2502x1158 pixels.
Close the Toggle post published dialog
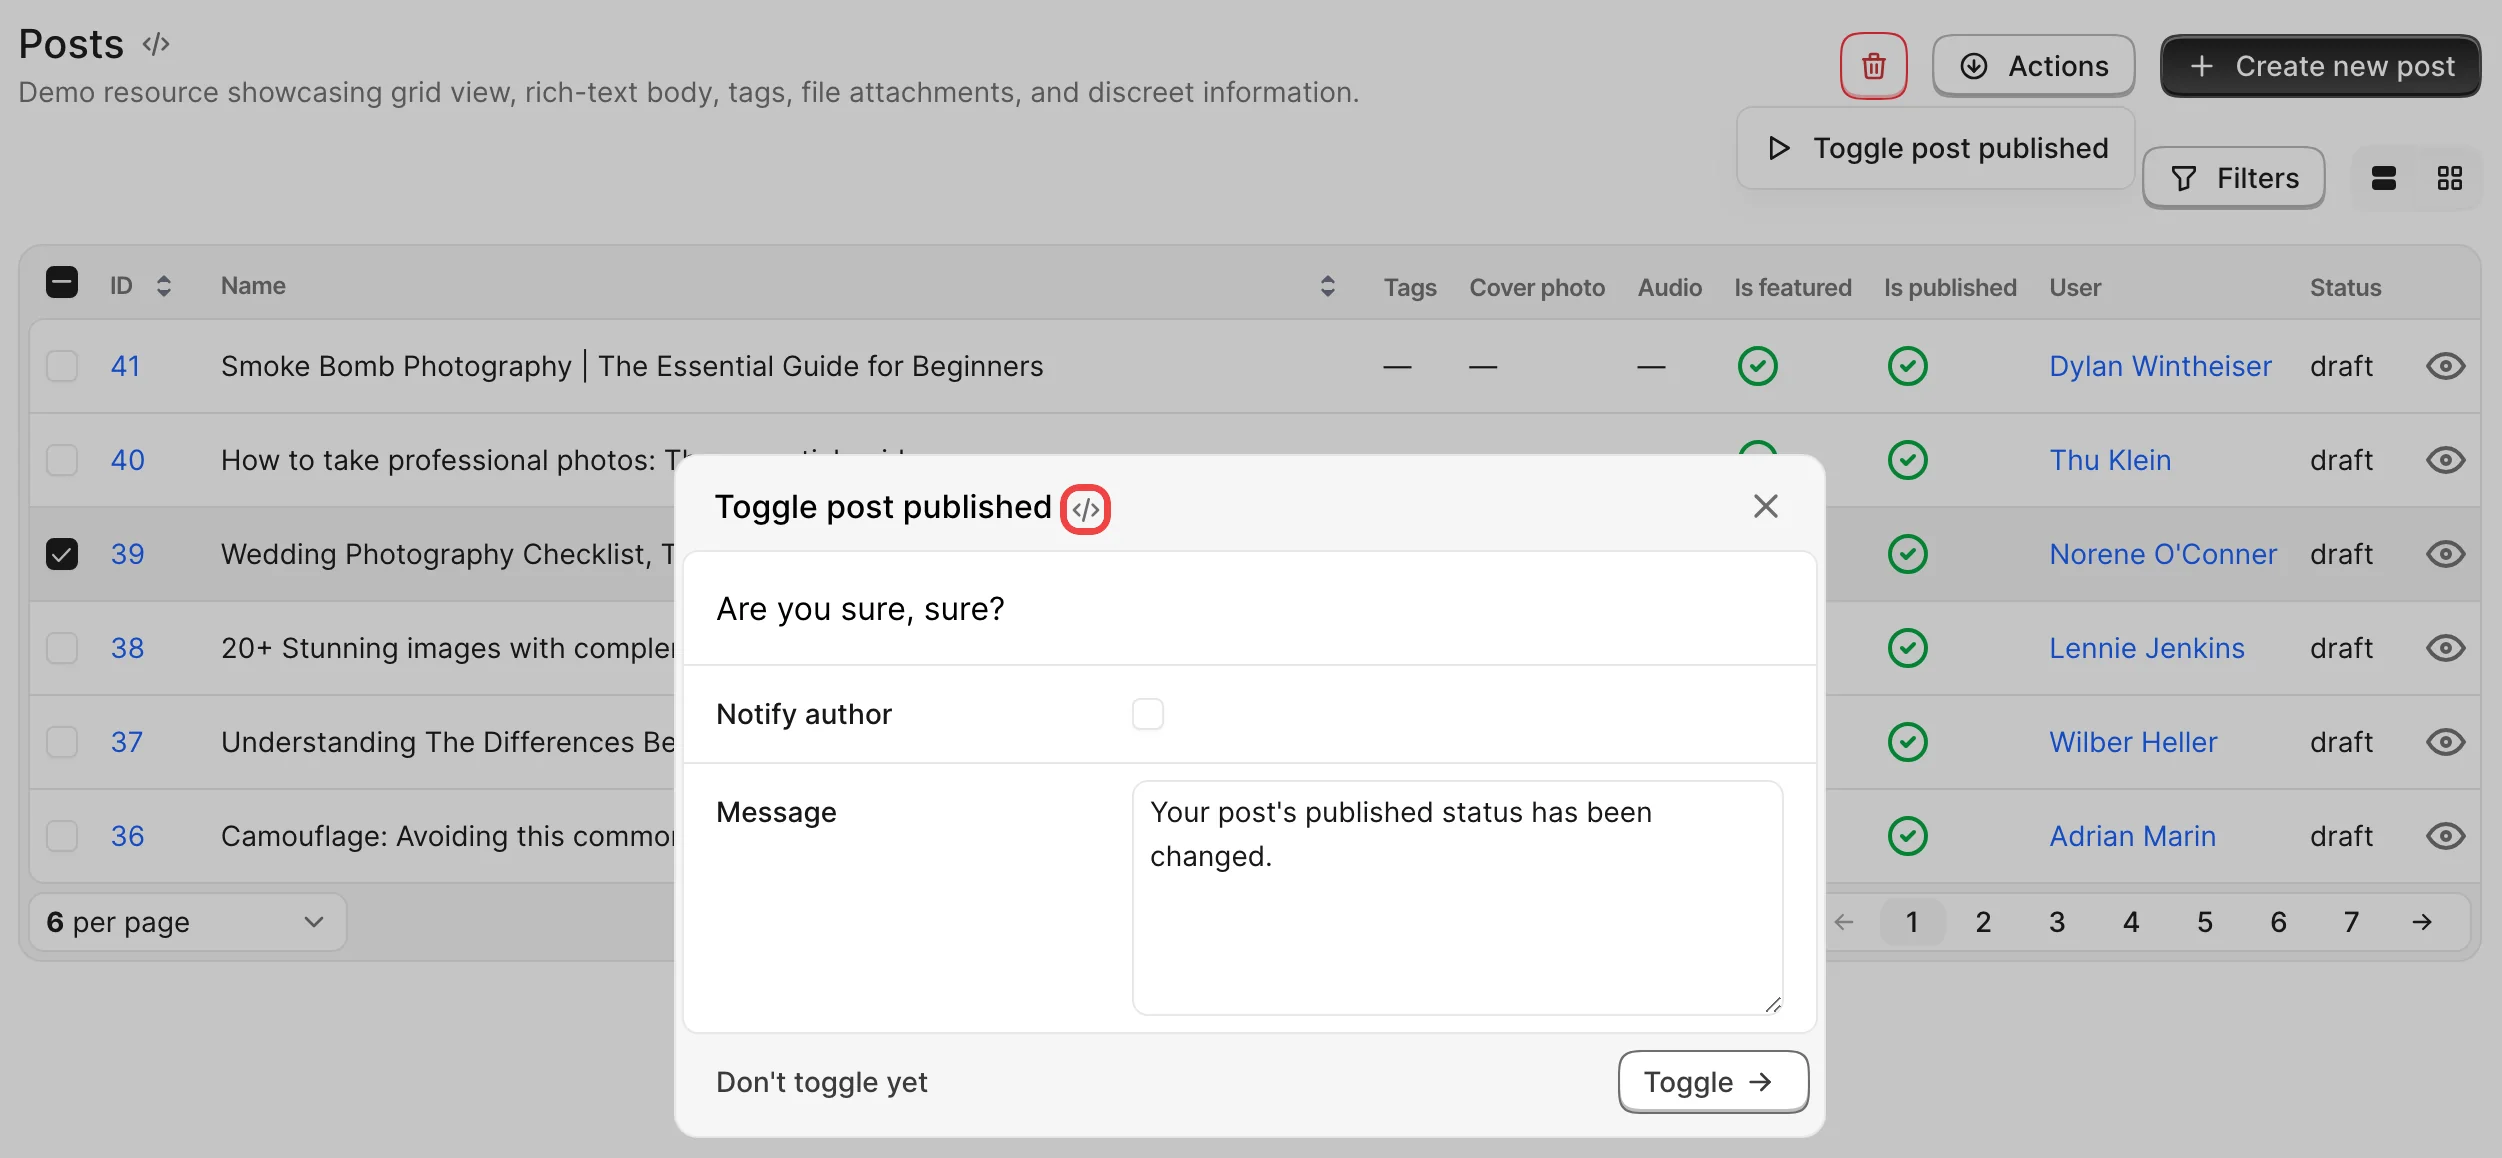[1766, 506]
